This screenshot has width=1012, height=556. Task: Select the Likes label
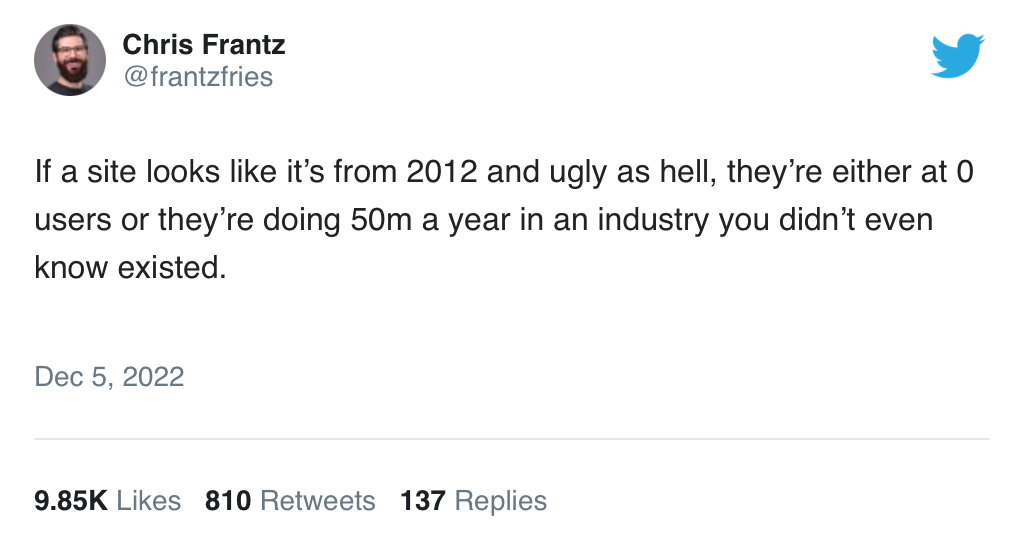(x=149, y=500)
